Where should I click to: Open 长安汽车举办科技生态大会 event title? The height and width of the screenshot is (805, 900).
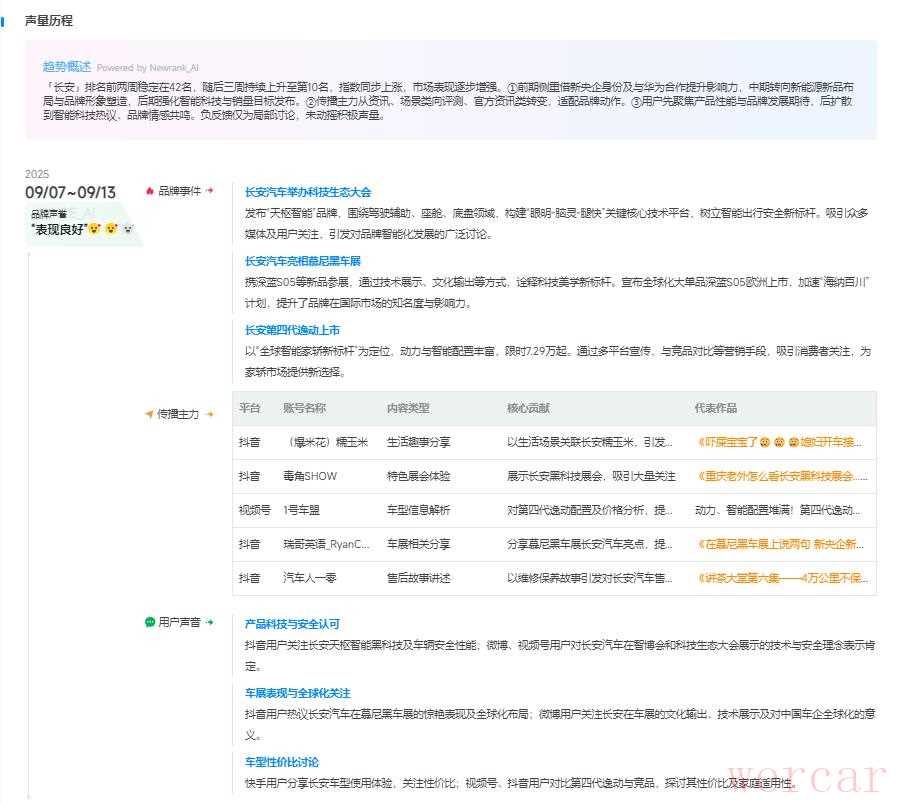[308, 192]
